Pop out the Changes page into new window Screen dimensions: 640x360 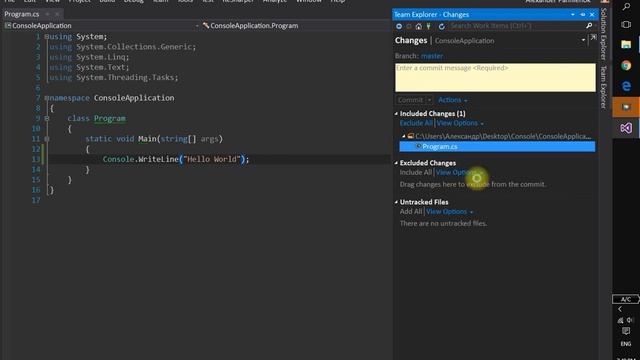pos(593,38)
